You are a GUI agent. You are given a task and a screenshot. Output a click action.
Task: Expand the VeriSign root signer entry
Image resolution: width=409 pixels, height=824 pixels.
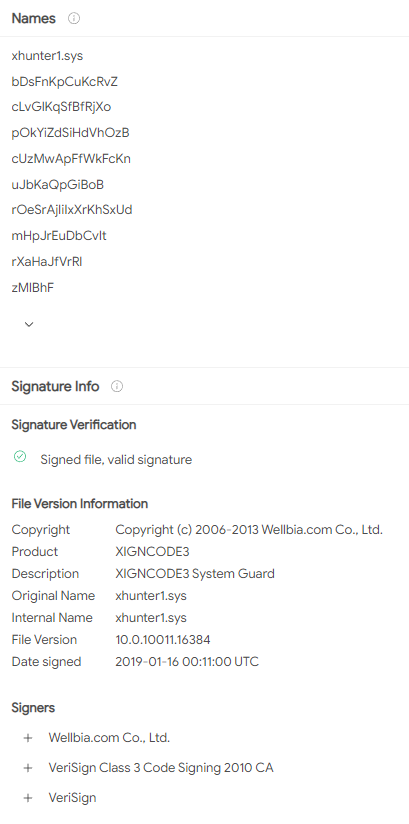28,798
